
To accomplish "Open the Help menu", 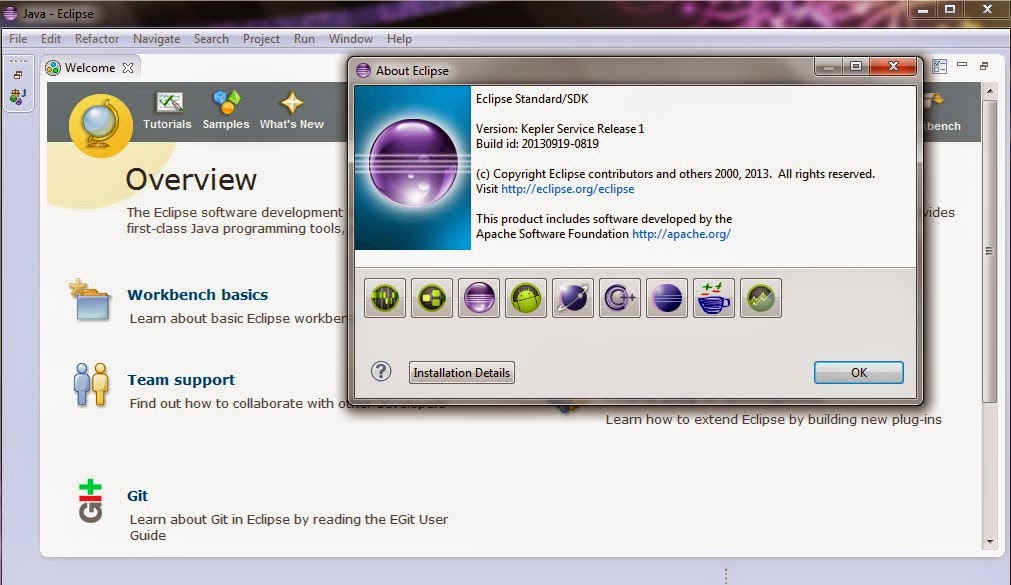I will (399, 39).
